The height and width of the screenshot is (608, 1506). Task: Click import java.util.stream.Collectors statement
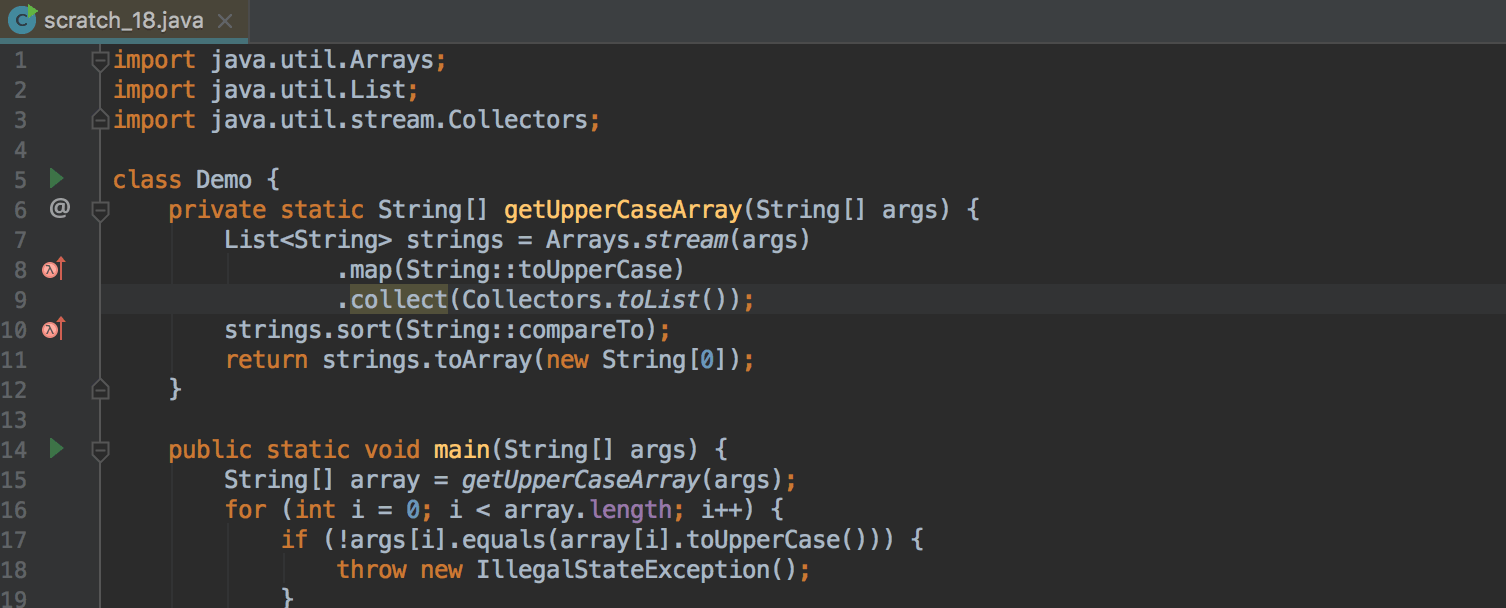click(x=357, y=119)
